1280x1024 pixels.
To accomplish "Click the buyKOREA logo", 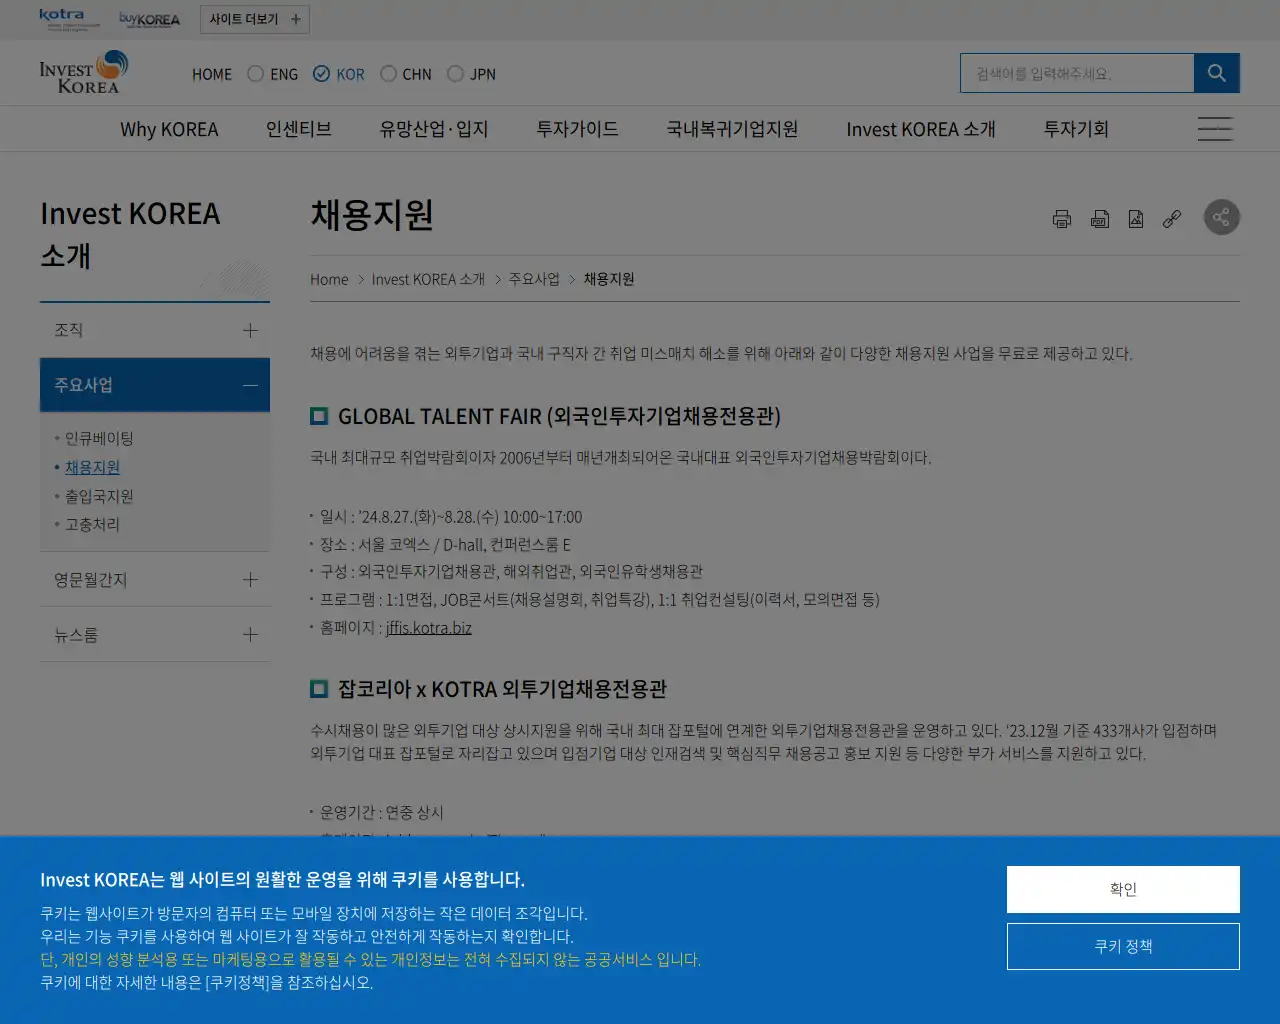I will point(150,18).
